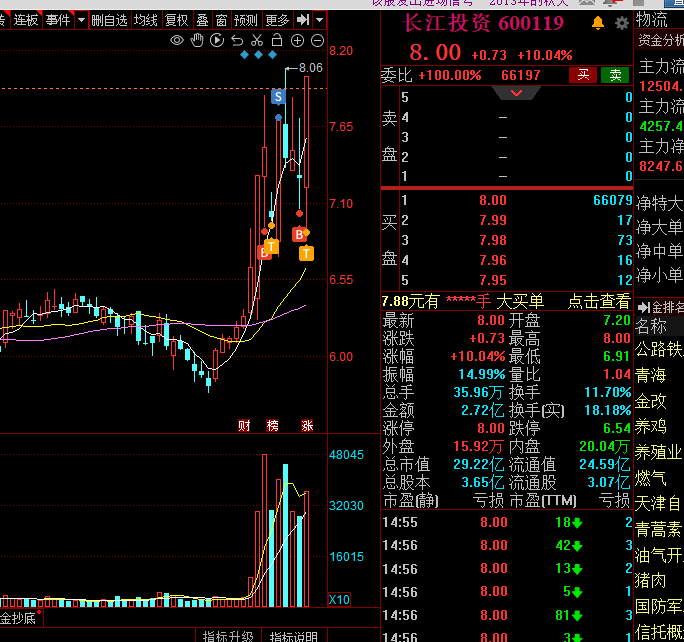
Task: Open the 预测 forecast tool
Action: [246, 20]
